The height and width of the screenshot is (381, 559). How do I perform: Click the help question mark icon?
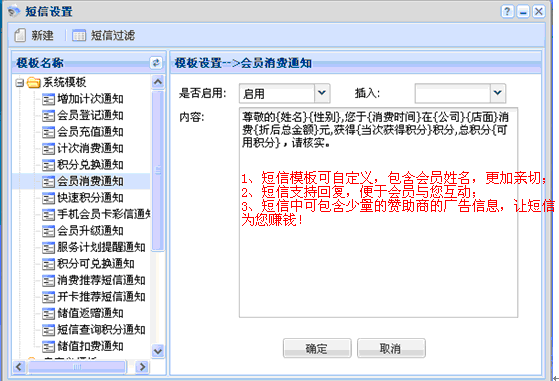point(507,11)
